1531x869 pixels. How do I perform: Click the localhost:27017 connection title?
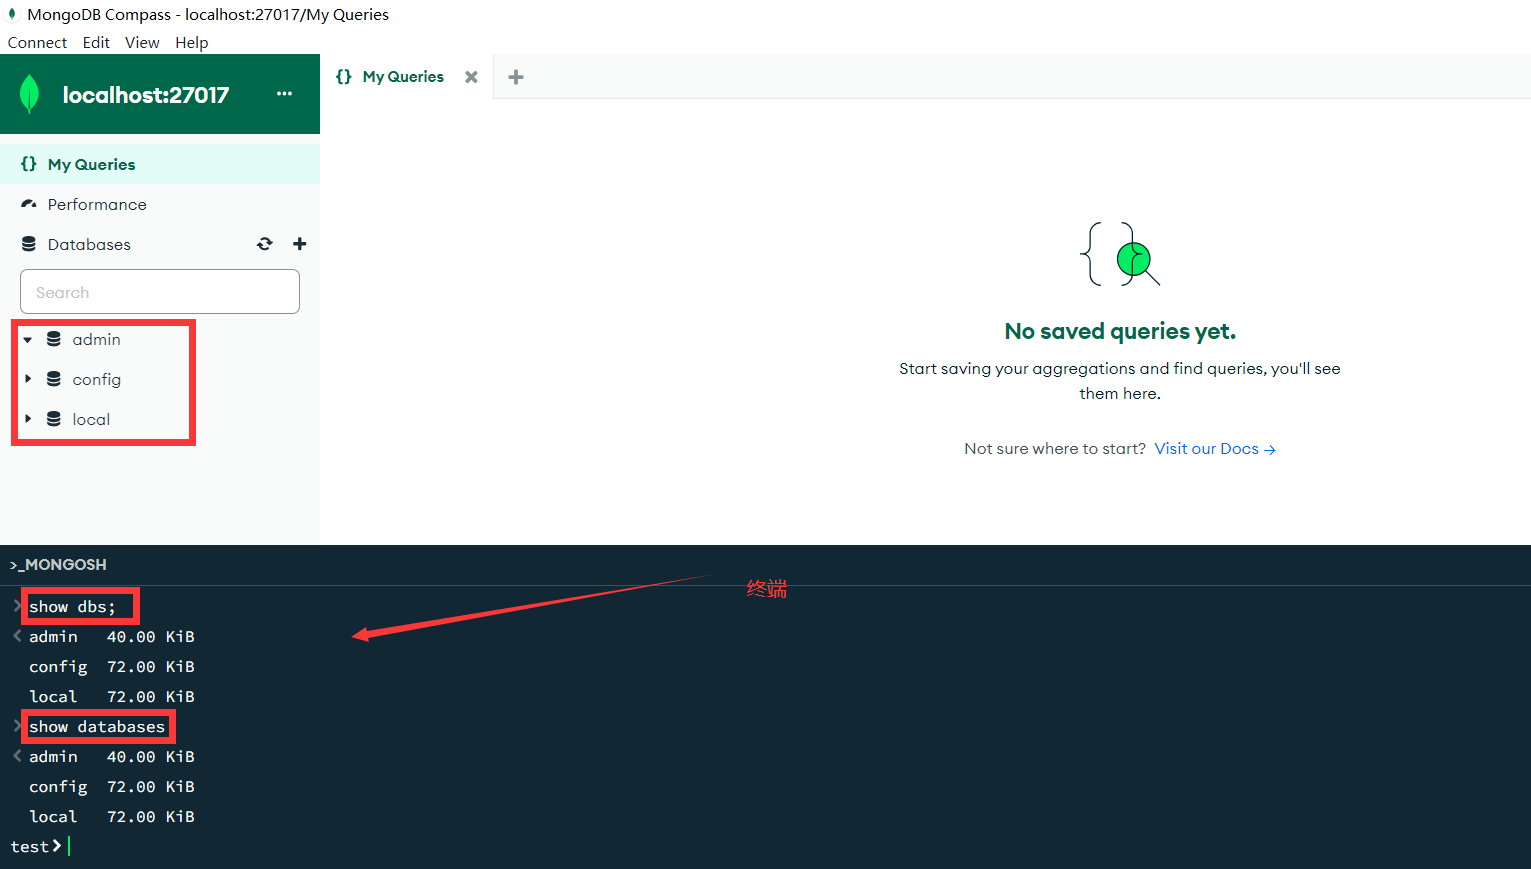coord(146,95)
